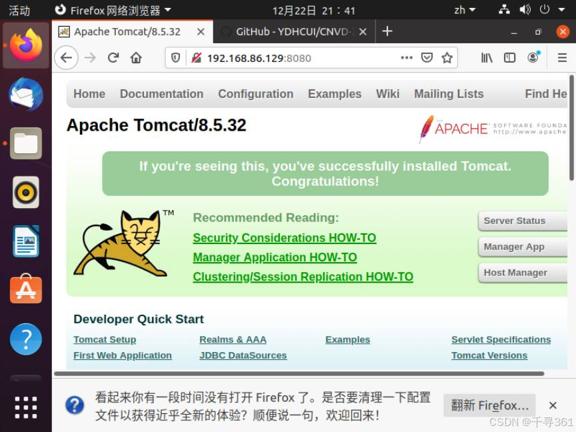Click the Server Status button
This screenshot has height=432, width=576.
(523, 221)
